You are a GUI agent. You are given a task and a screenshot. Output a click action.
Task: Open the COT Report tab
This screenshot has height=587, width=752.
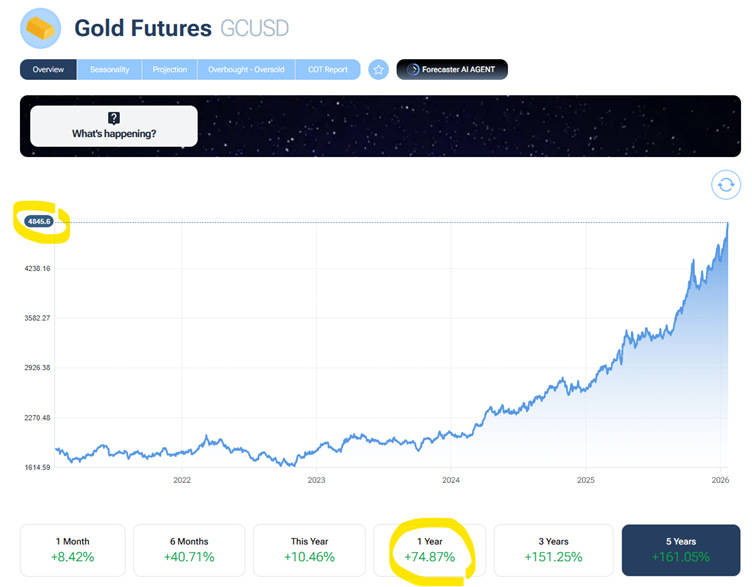point(328,70)
